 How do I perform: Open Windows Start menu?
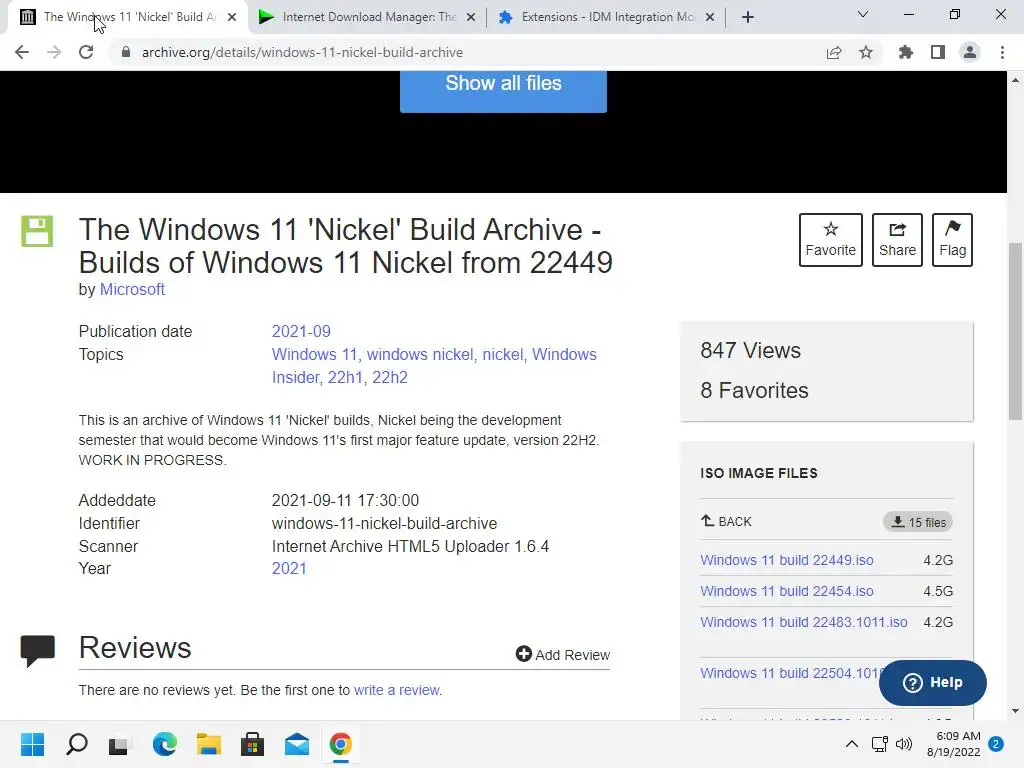click(32, 744)
